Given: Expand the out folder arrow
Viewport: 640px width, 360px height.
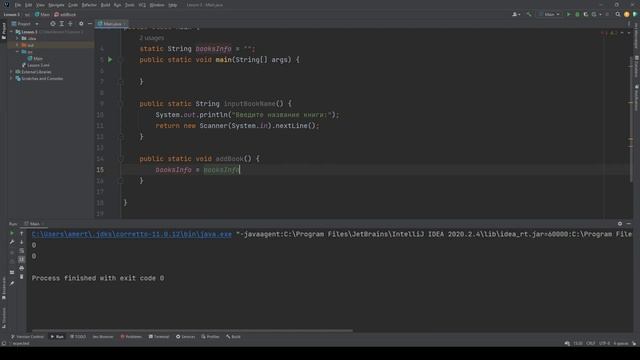Looking at the screenshot, I should (x=18, y=45).
